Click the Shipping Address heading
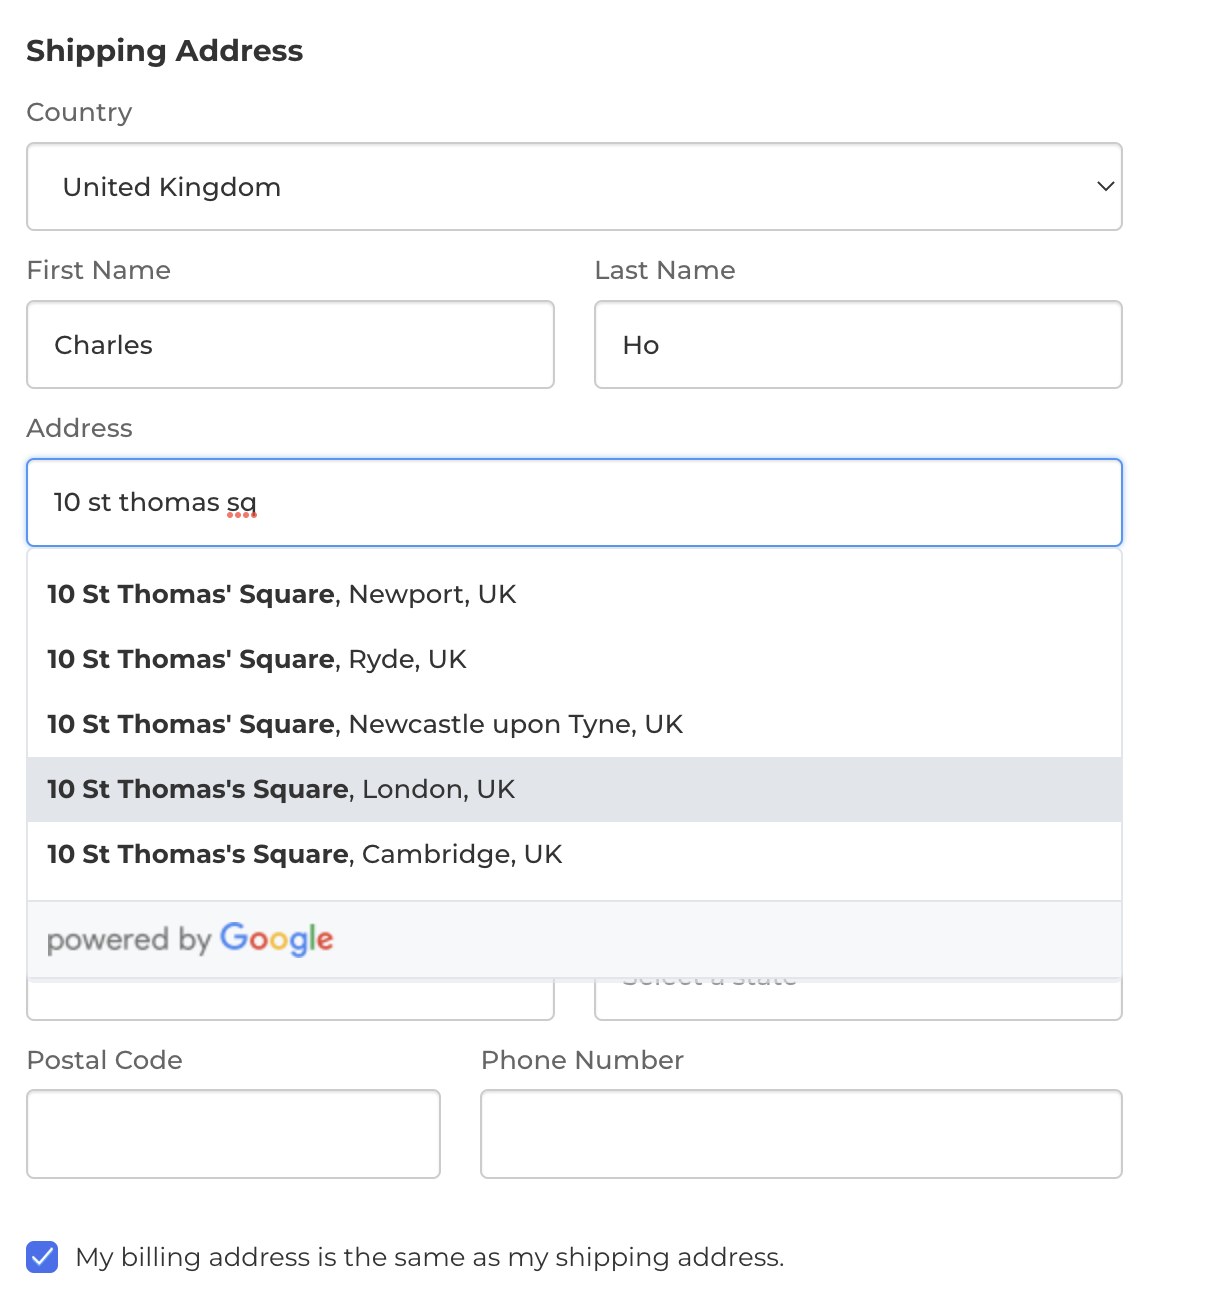The height and width of the screenshot is (1316, 1206). 164,50
